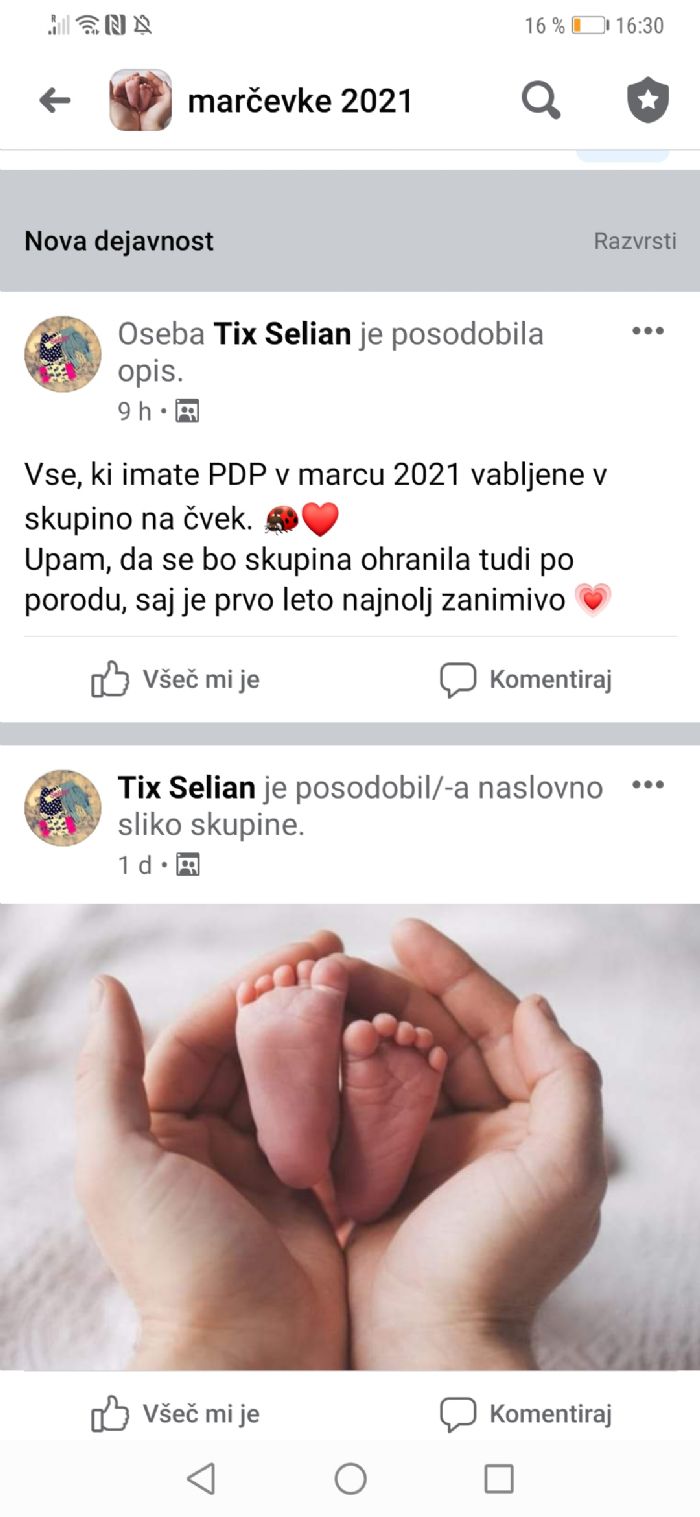Open the group search magnifier icon
The height and width of the screenshot is (1517, 700).
coord(541,100)
